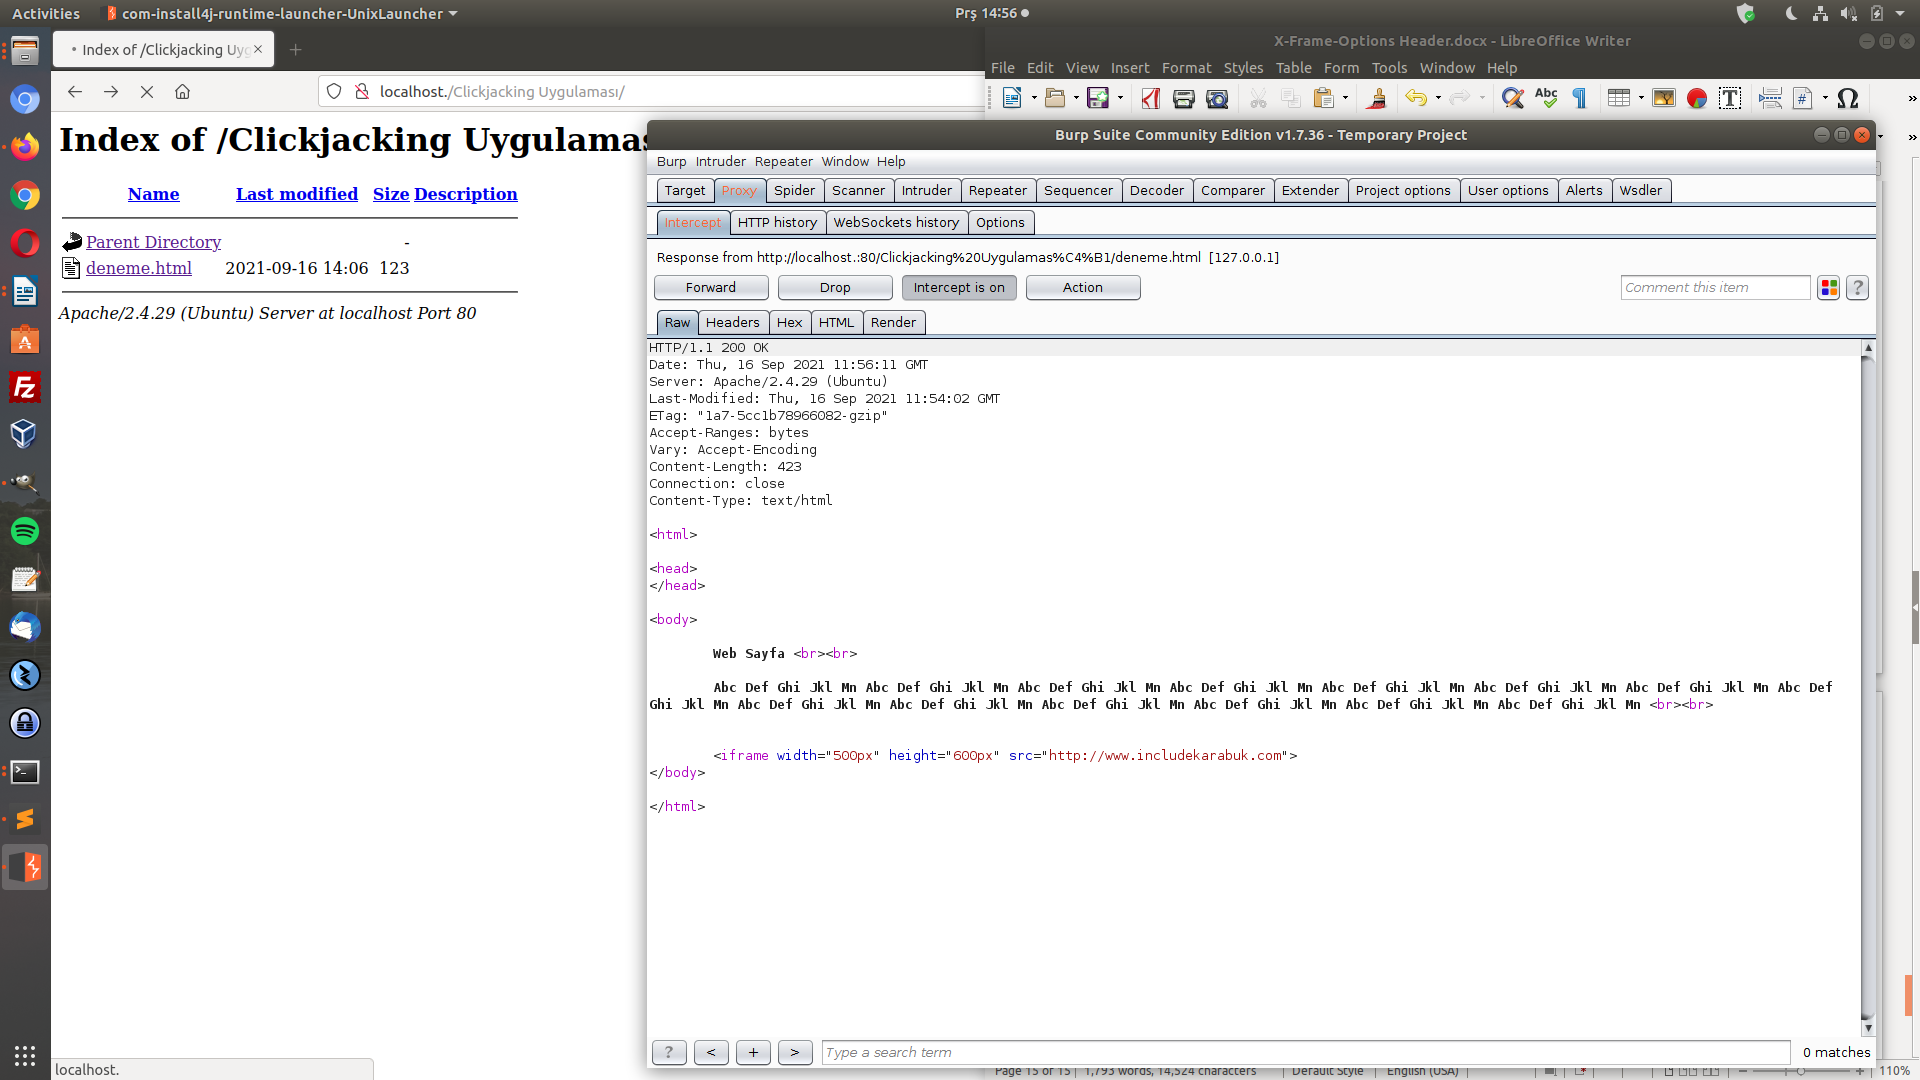Click the search term input field
1920x1080 pixels.
pyautogui.click(x=1305, y=1053)
